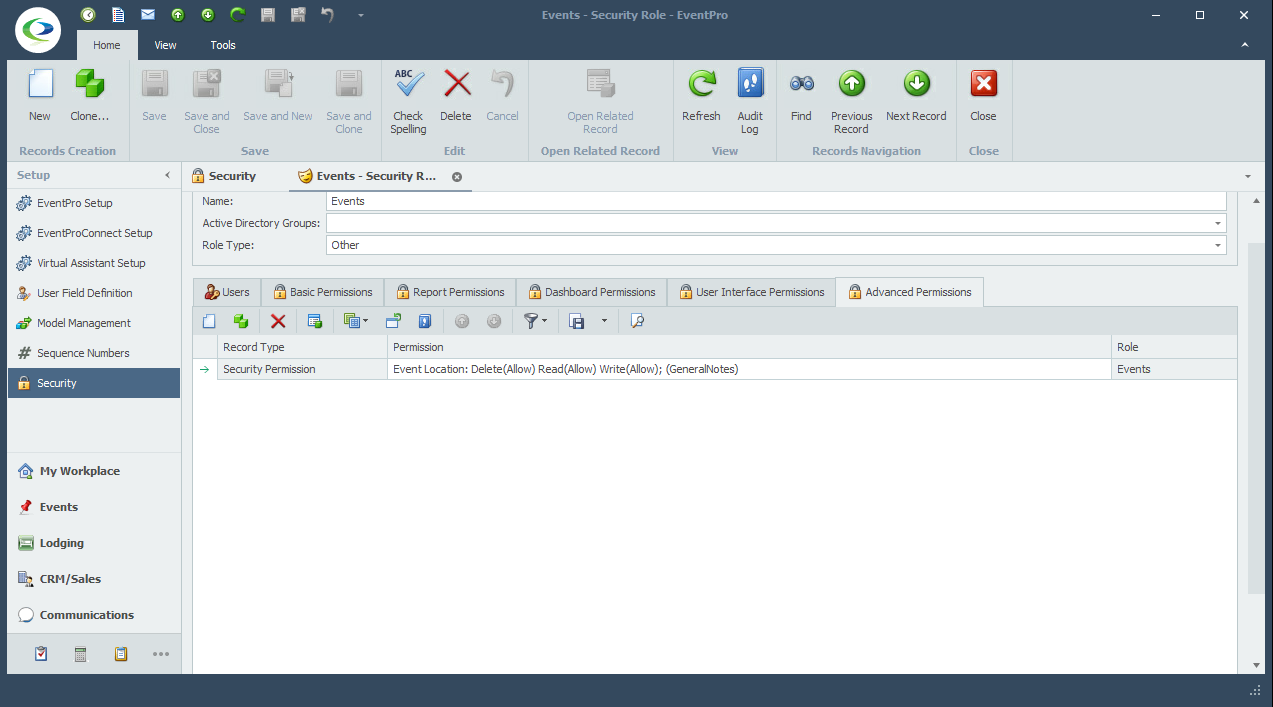Select the Advanced Permissions tab
This screenshot has width=1273, height=707.
click(910, 292)
